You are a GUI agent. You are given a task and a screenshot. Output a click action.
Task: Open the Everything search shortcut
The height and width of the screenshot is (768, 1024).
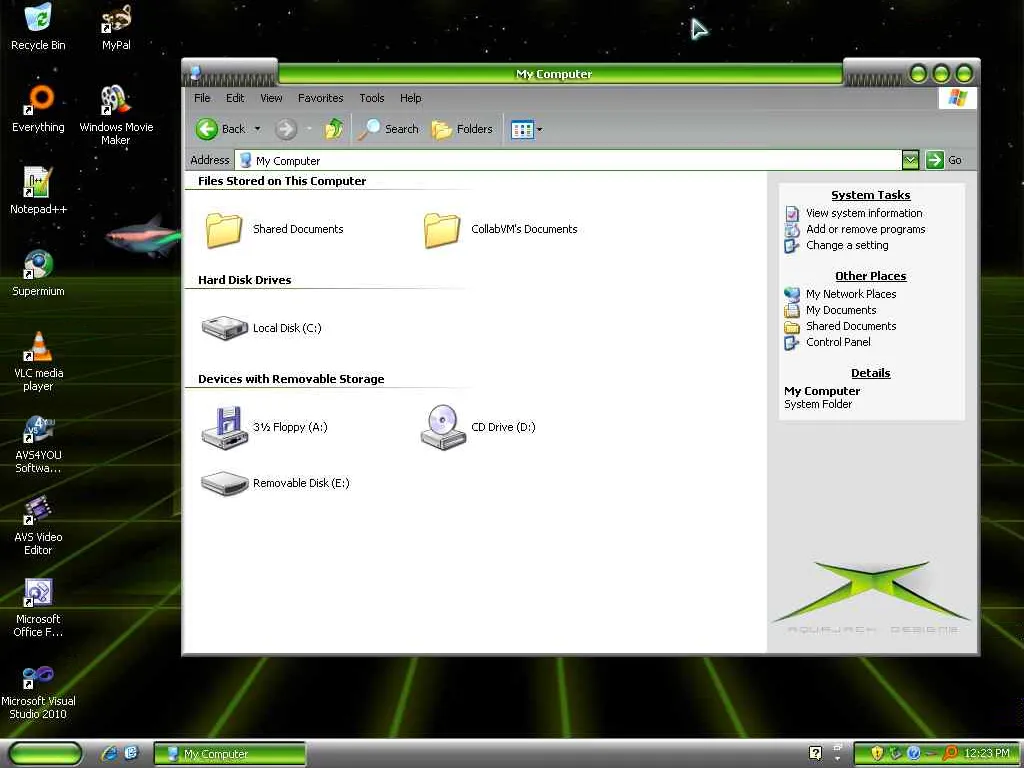coord(38,108)
